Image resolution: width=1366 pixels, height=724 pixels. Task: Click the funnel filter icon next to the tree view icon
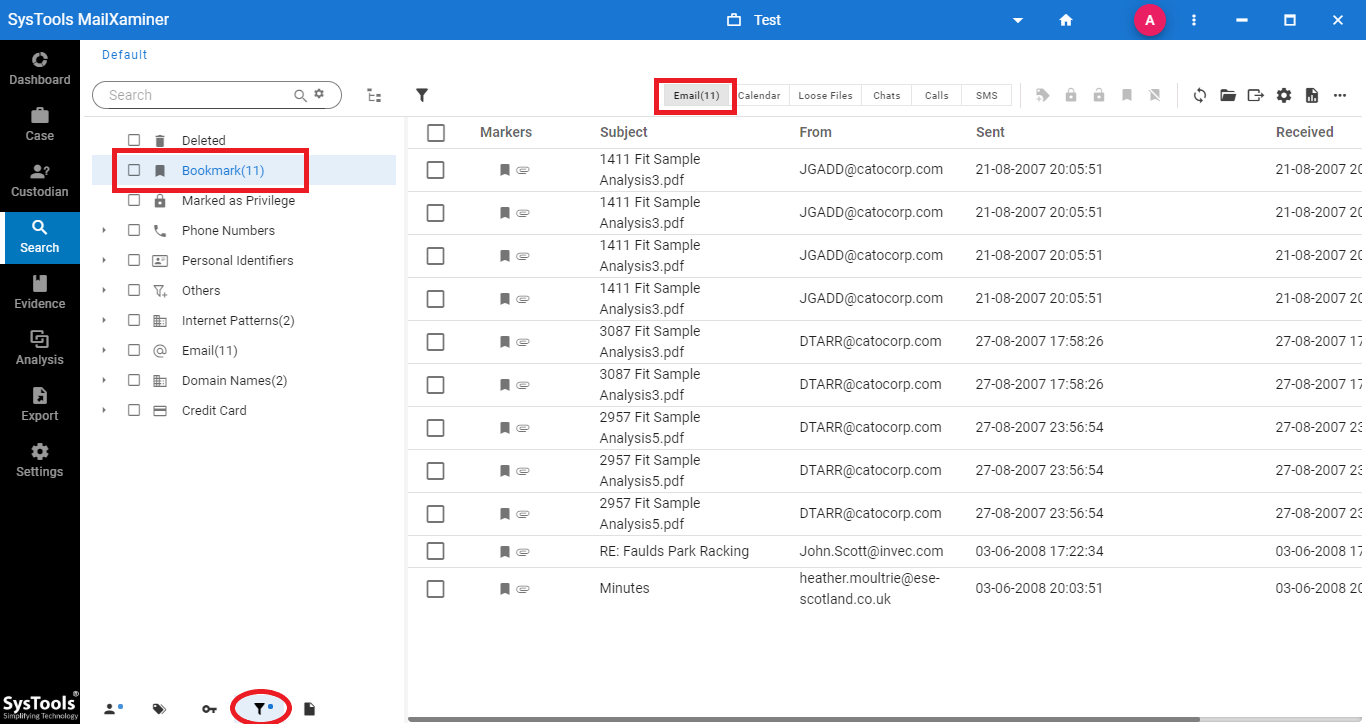422,95
